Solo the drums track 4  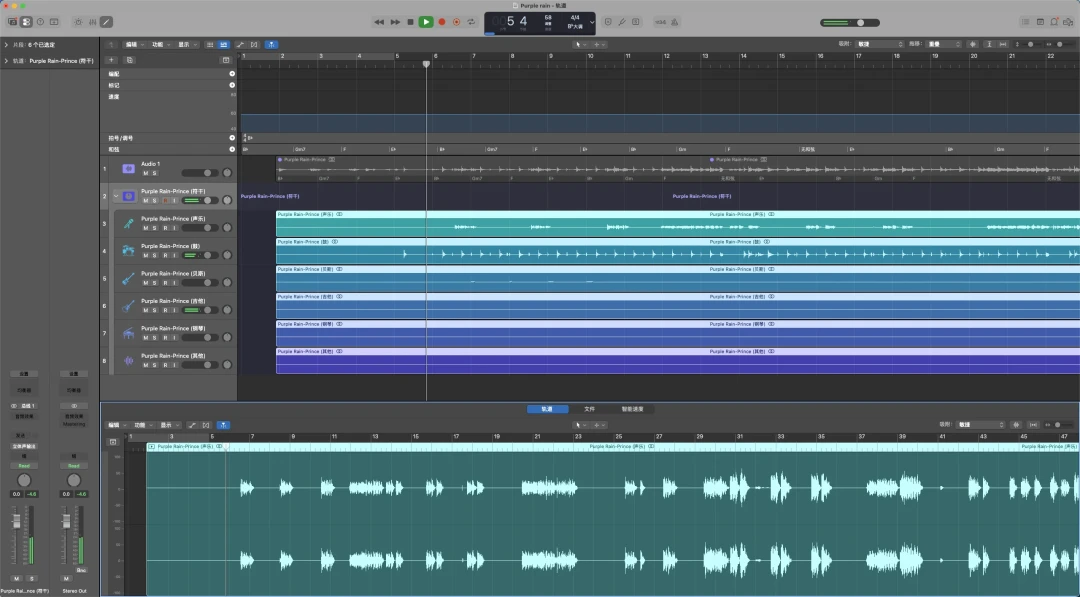click(154, 255)
